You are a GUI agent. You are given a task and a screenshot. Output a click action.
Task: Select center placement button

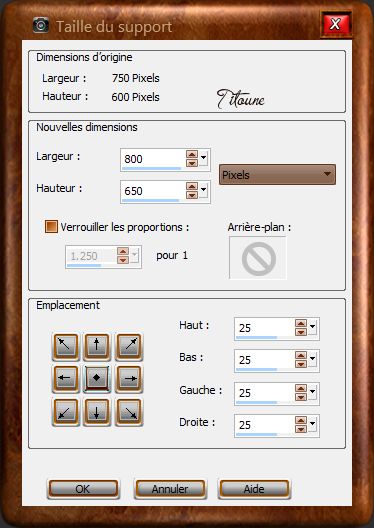(97, 379)
